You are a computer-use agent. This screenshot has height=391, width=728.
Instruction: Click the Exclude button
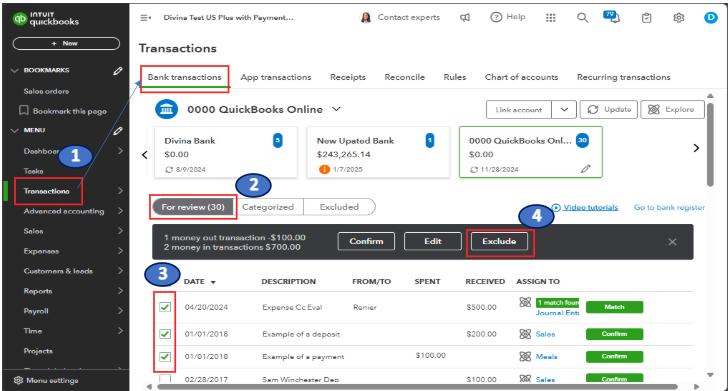click(499, 241)
